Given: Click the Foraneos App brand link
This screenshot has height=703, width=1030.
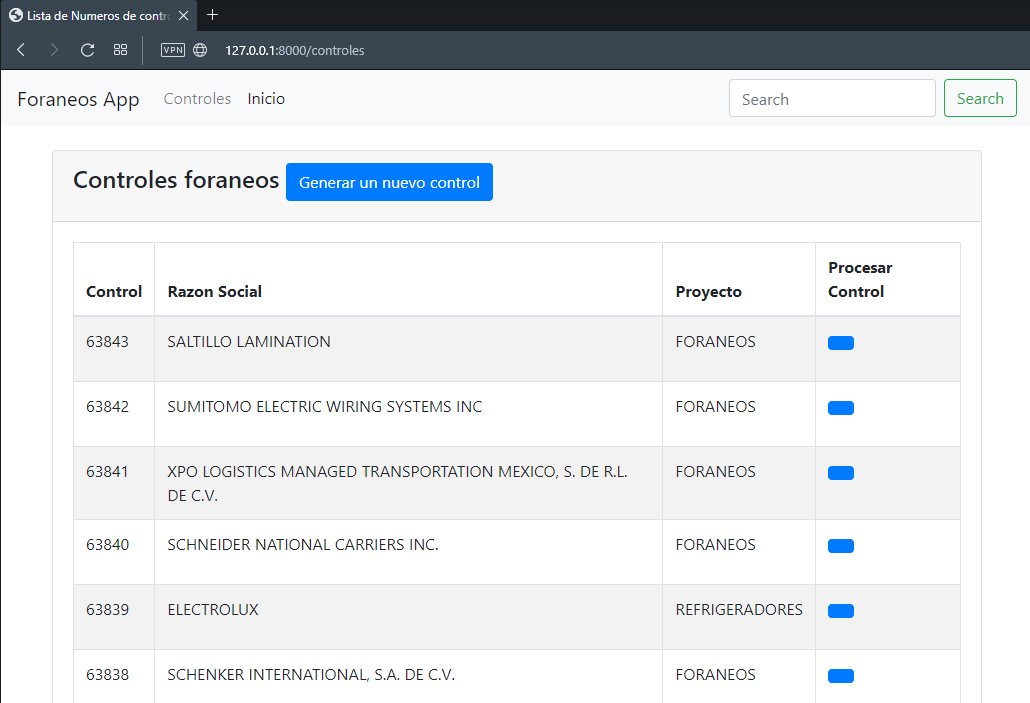Looking at the screenshot, I should 78,99.
